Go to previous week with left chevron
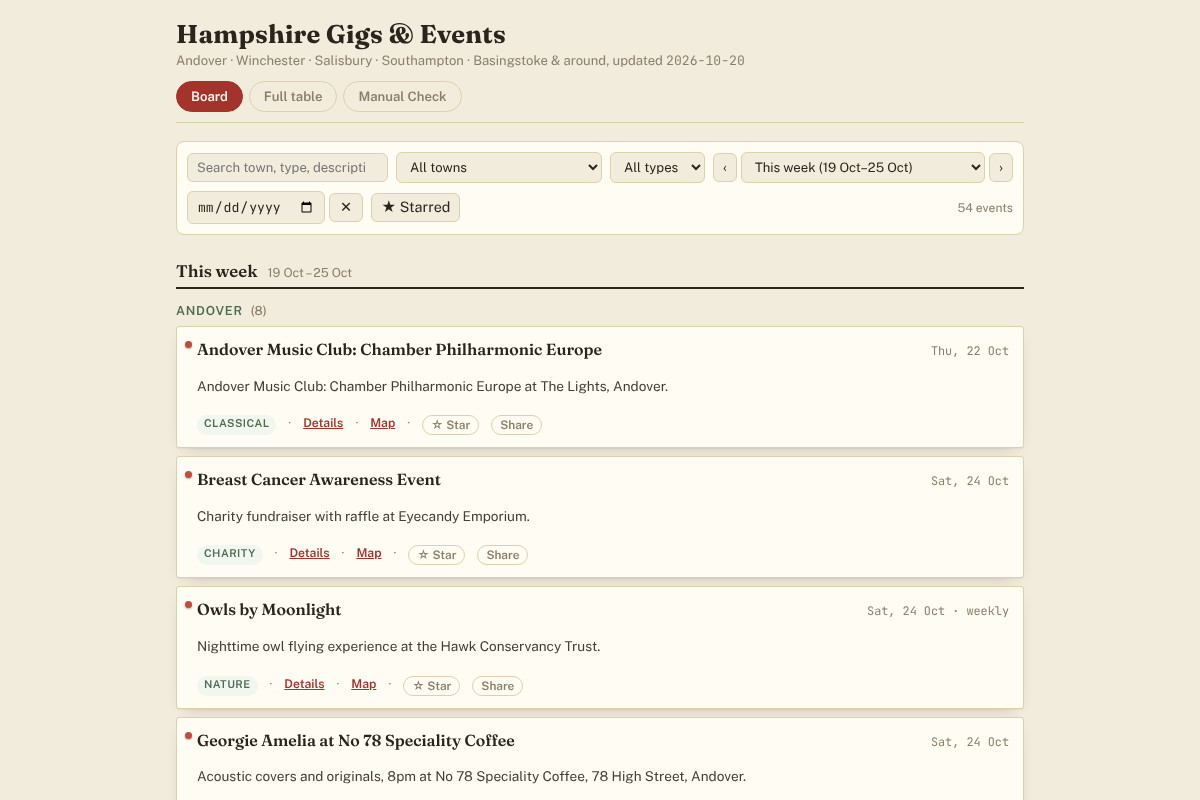 pos(724,167)
